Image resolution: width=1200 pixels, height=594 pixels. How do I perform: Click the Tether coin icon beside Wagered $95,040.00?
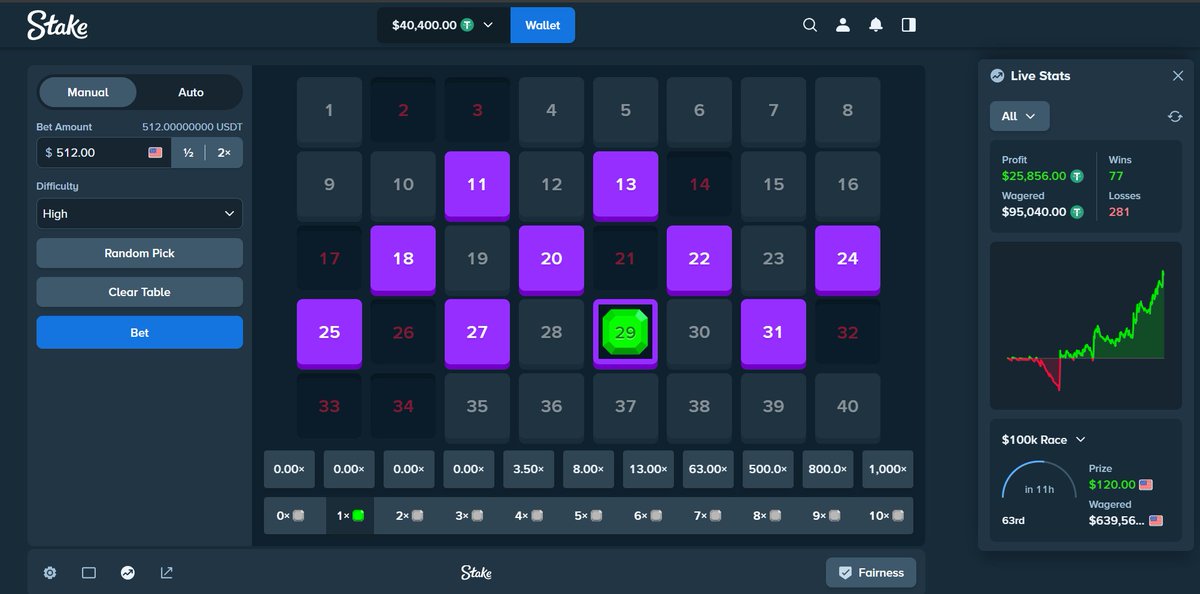tap(1077, 212)
